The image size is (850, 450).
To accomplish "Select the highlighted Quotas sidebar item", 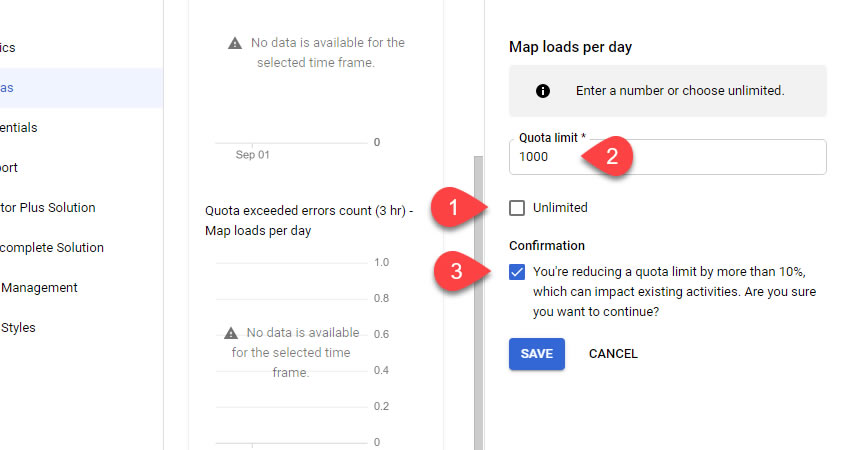I will pos(40,88).
